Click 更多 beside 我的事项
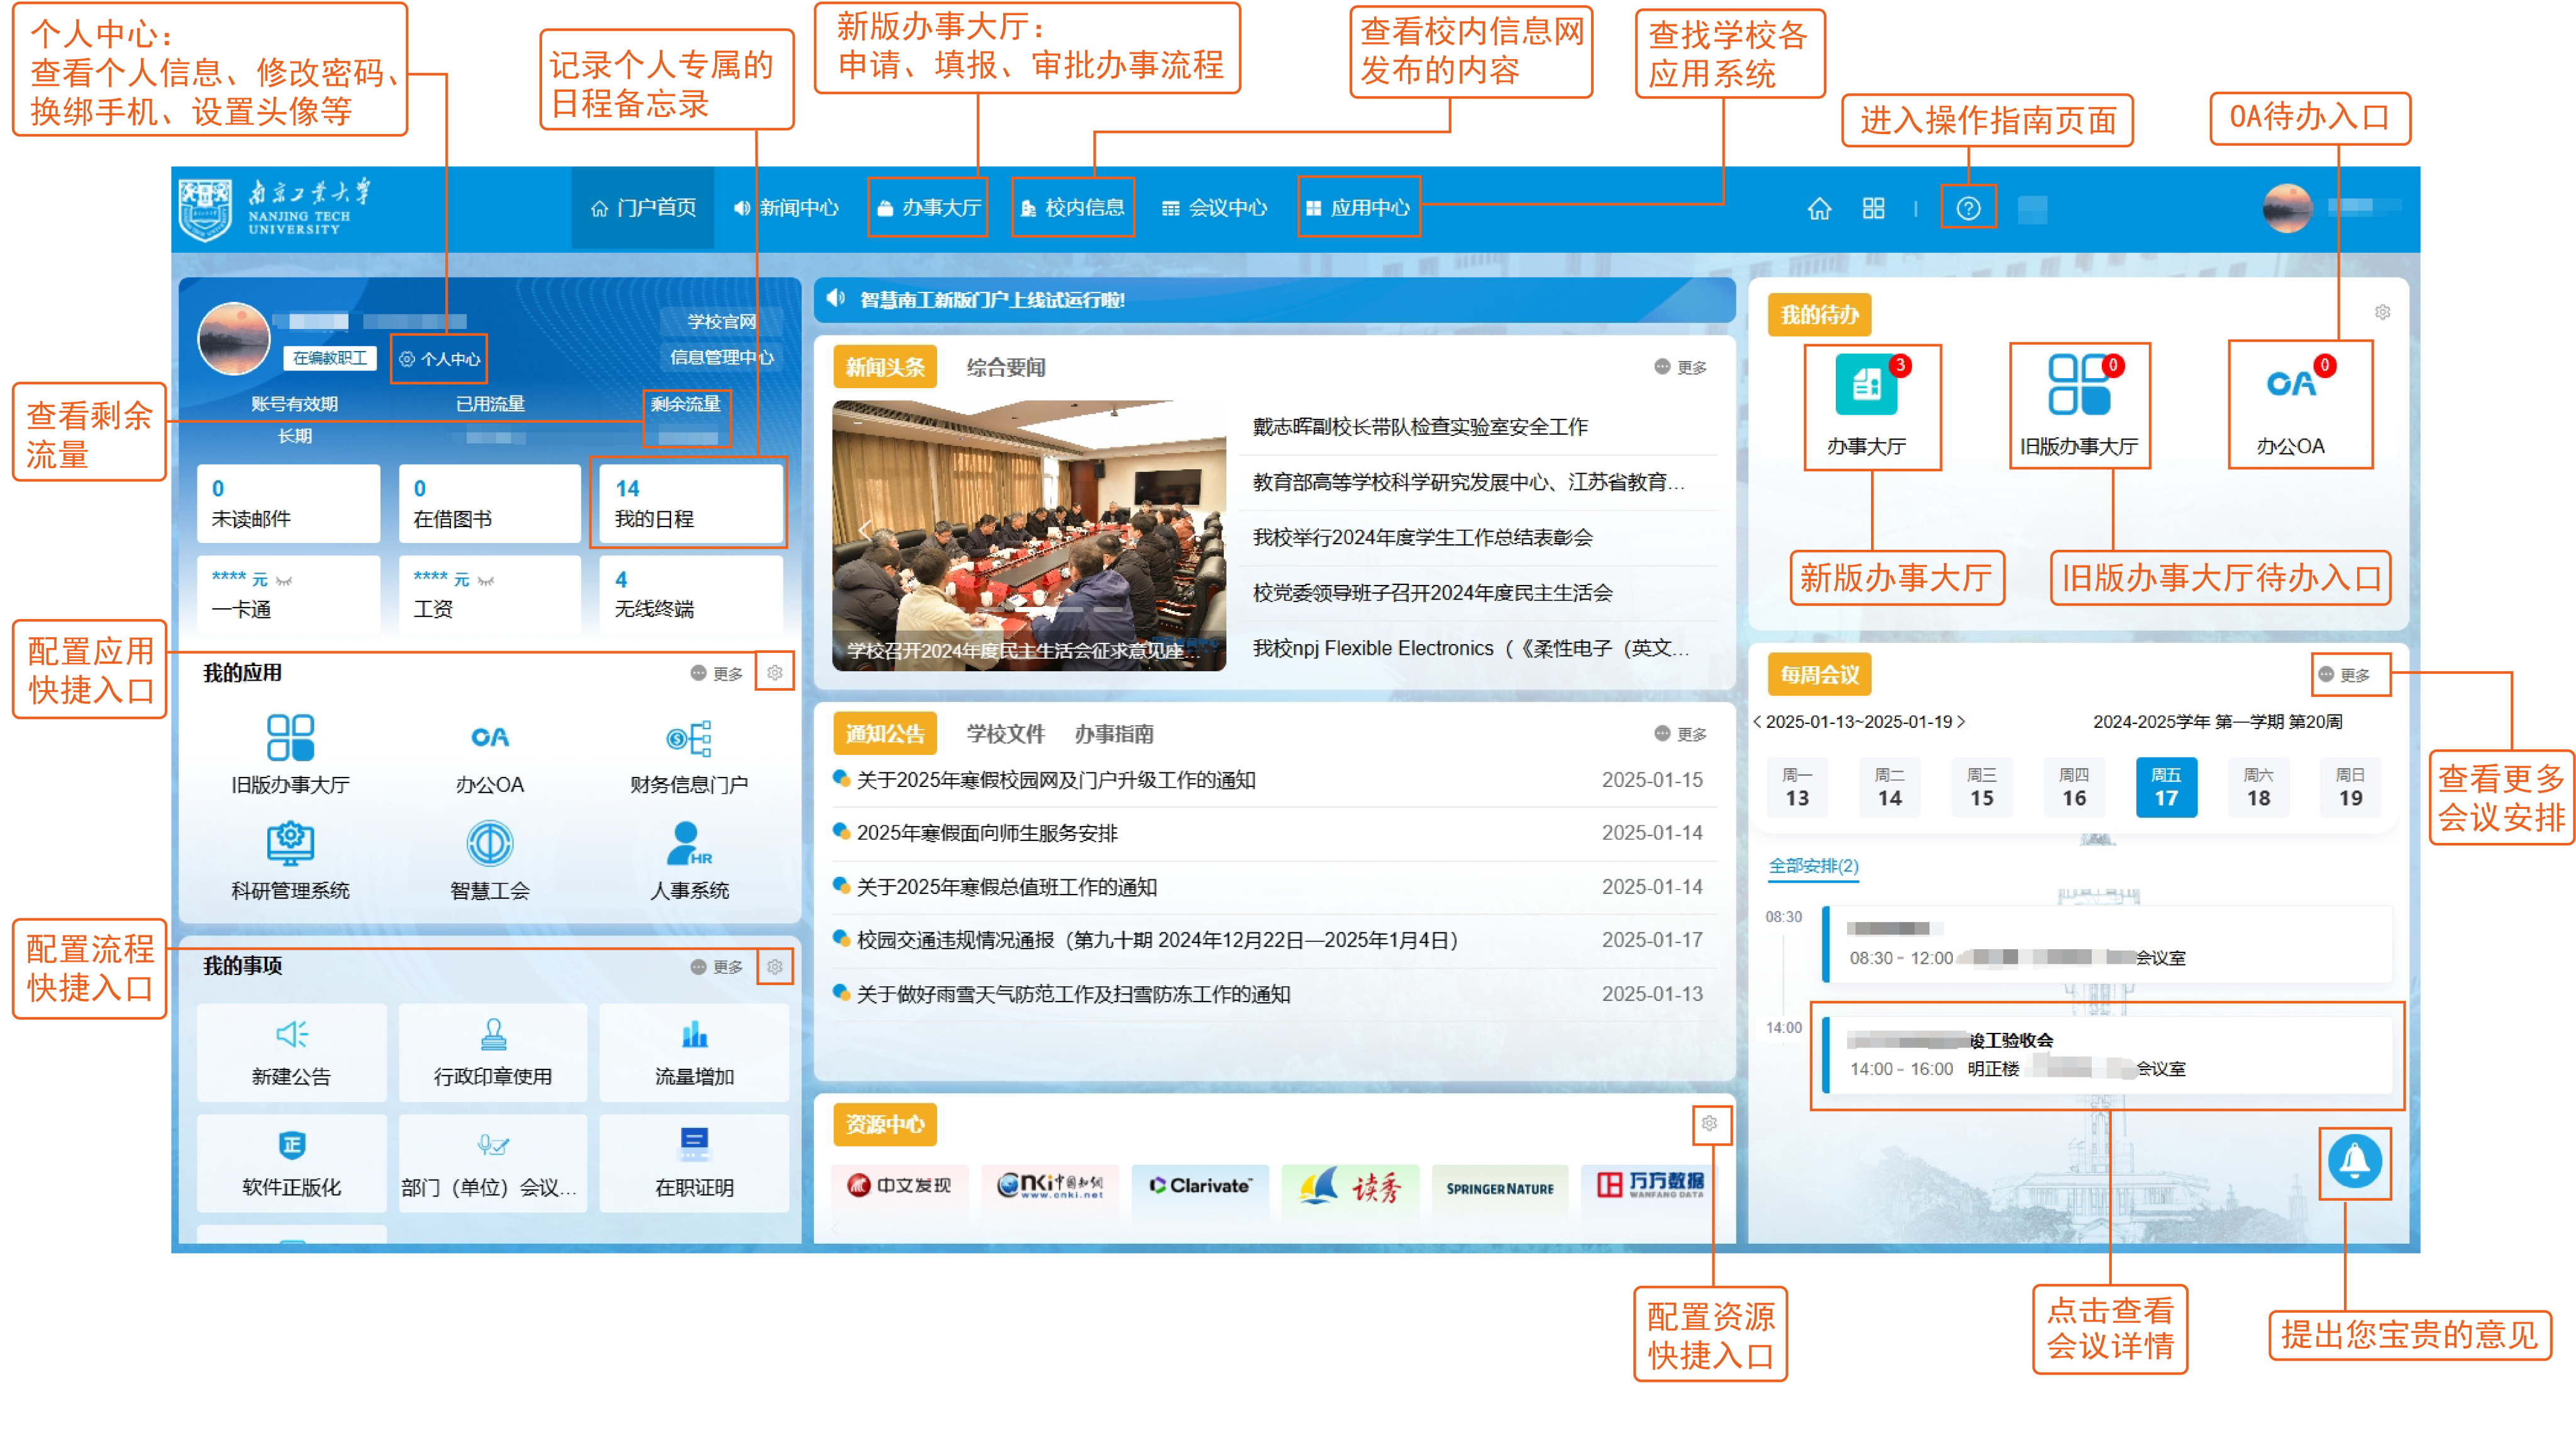2576x1455 pixels. pos(716,967)
